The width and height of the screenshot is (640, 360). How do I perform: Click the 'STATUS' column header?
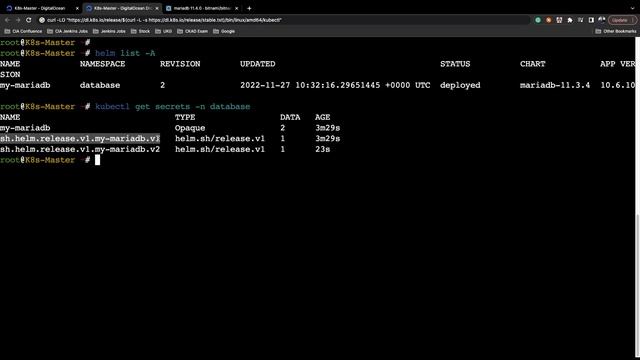(455, 64)
